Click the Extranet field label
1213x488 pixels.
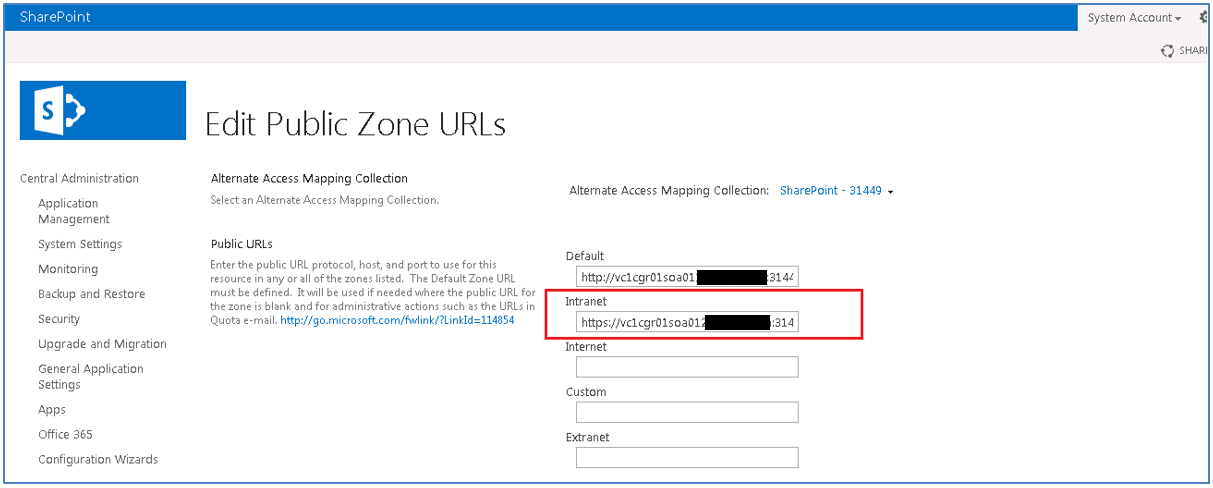(587, 437)
